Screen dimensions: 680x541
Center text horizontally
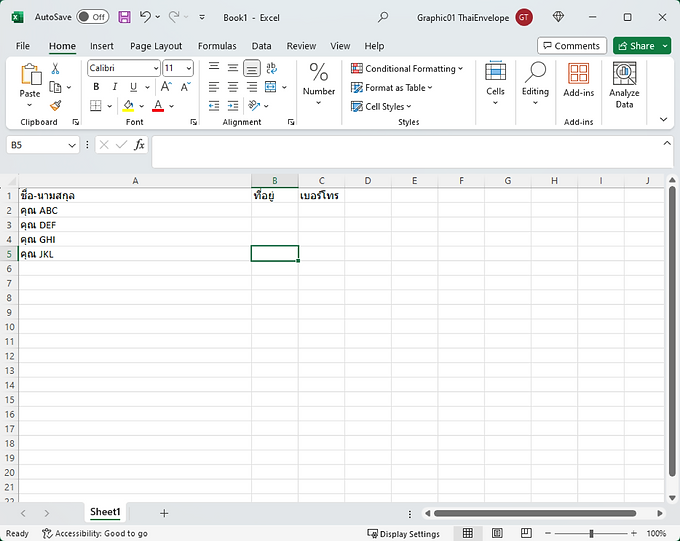(233, 87)
